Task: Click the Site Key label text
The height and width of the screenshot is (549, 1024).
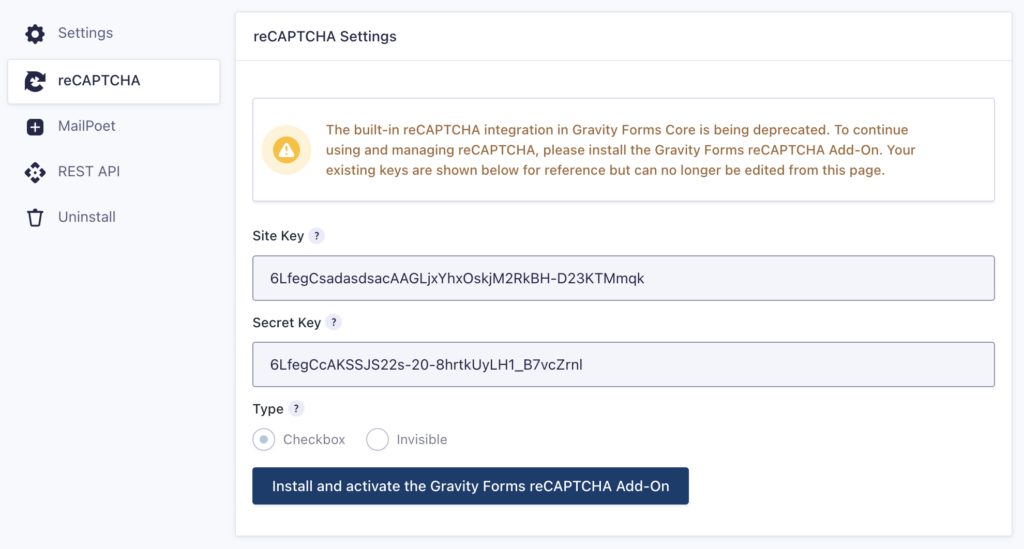Action: pyautogui.click(x=278, y=236)
